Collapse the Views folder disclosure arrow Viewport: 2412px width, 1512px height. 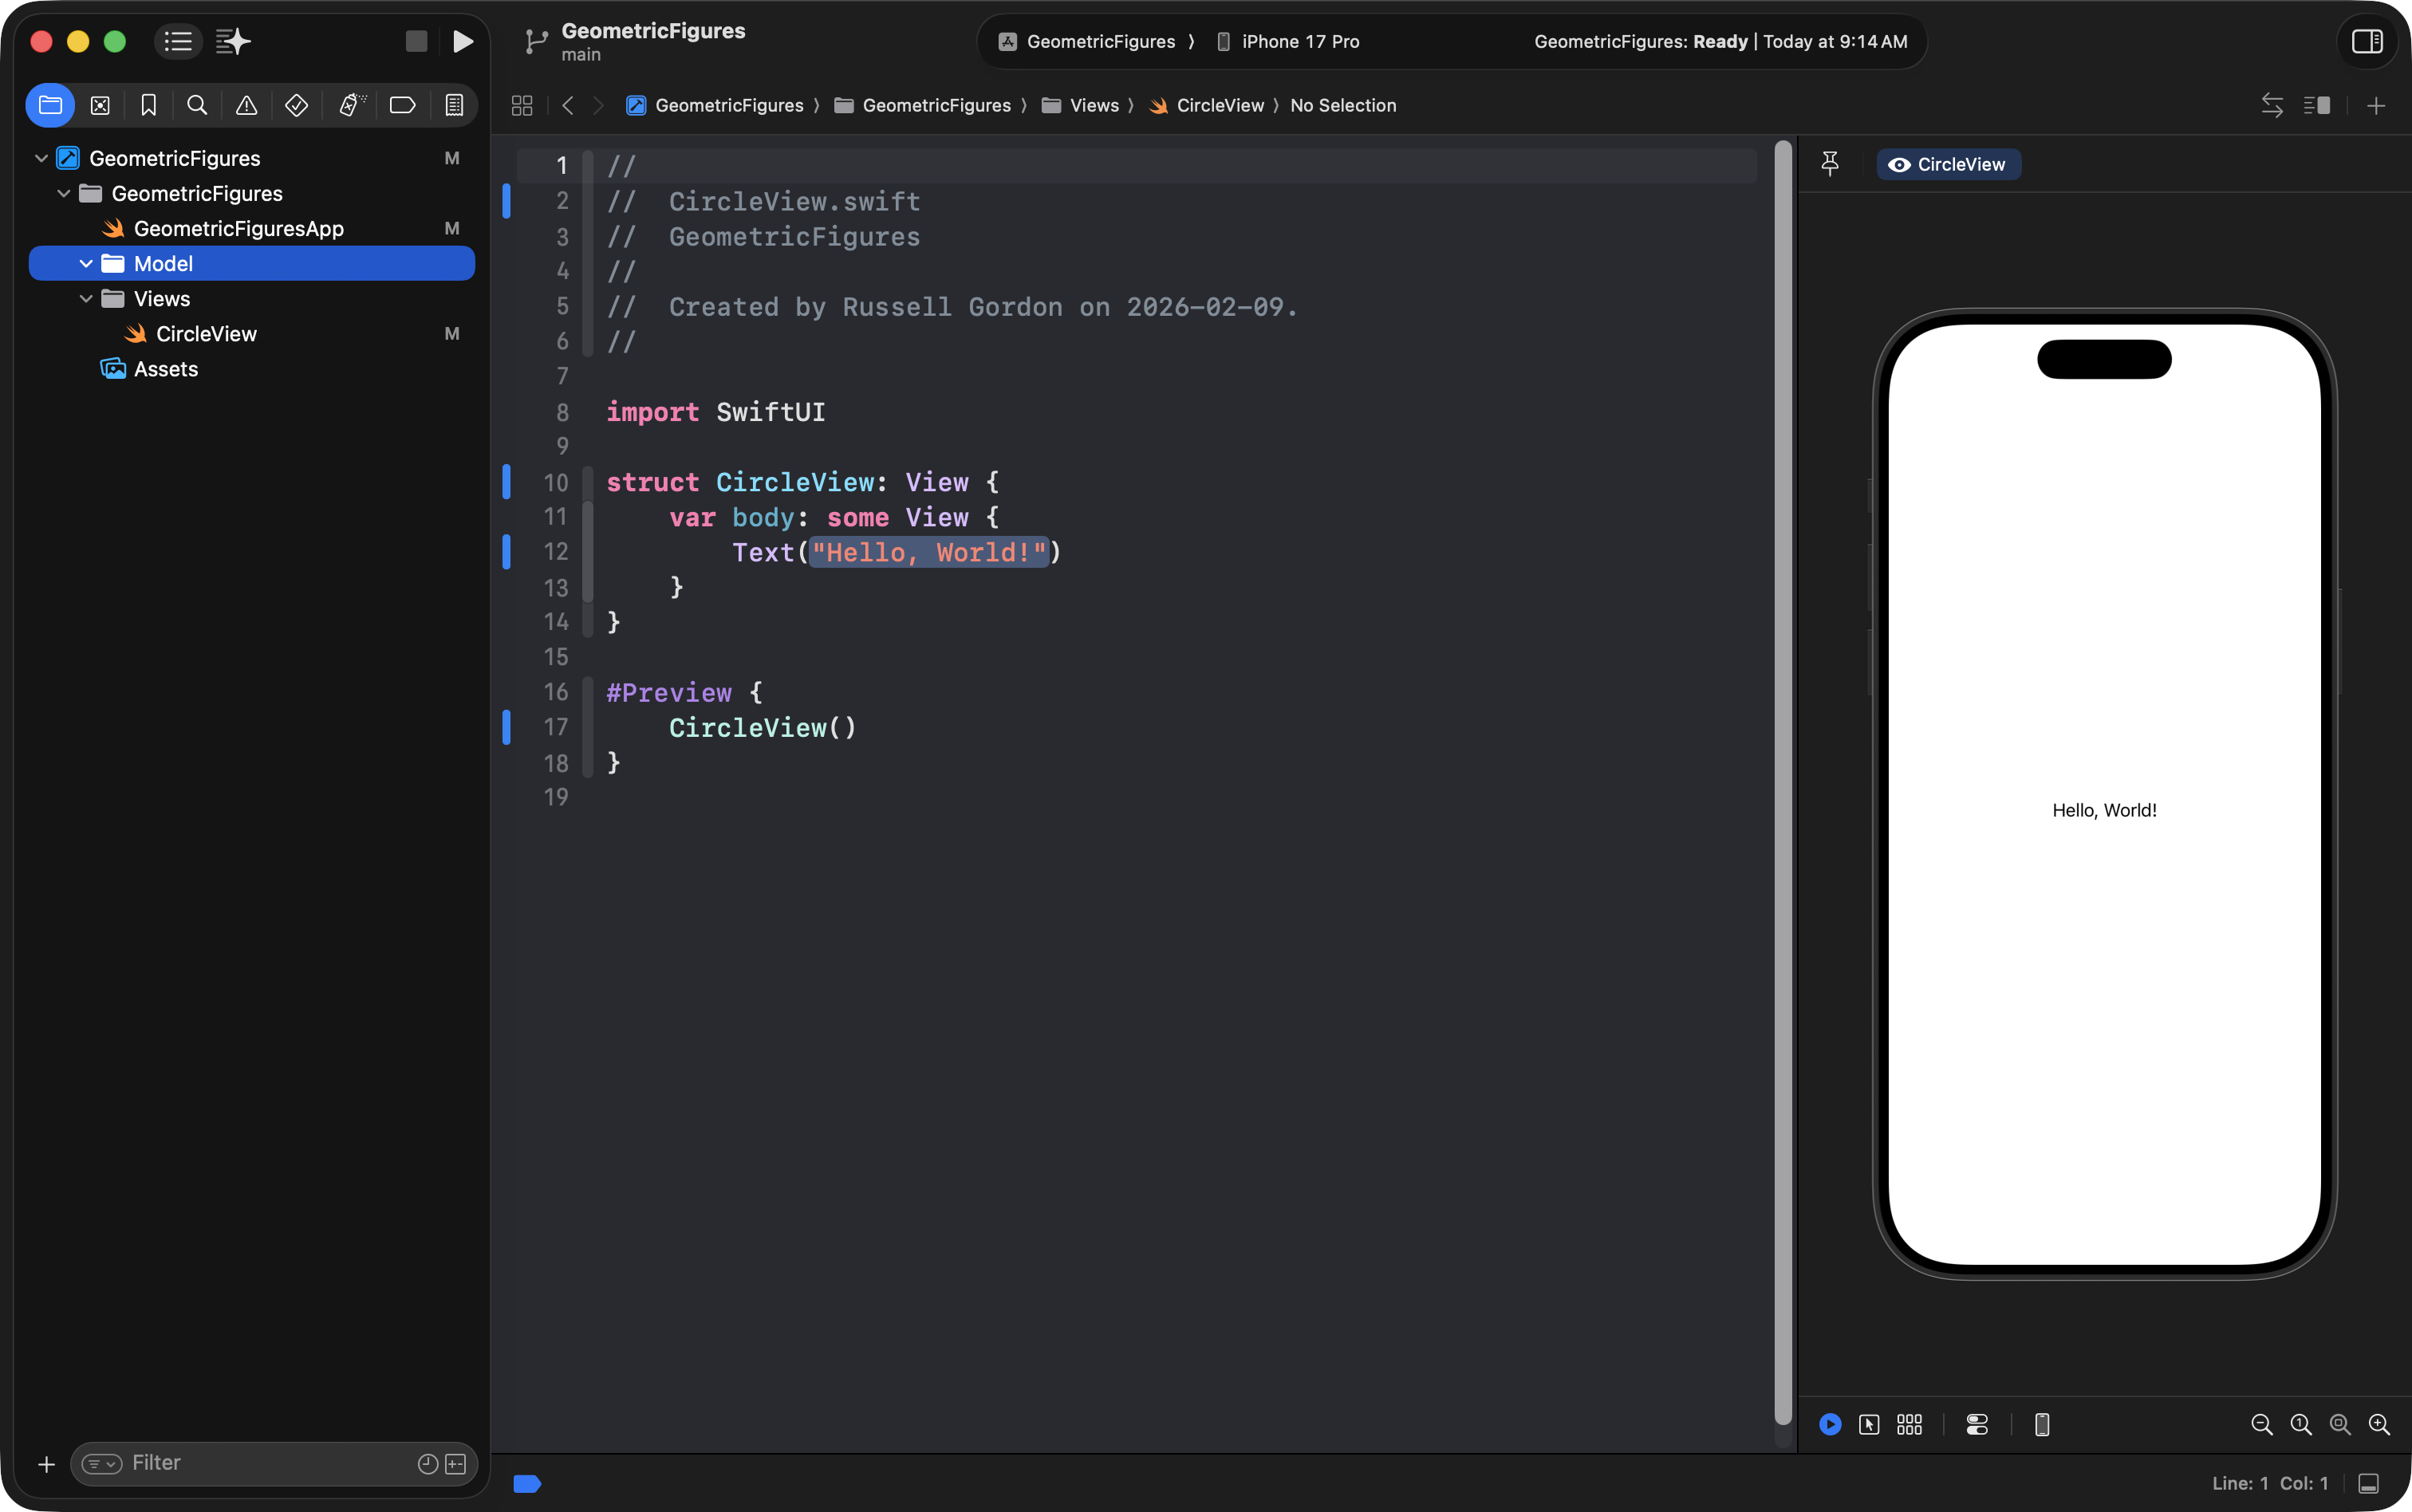[86, 299]
